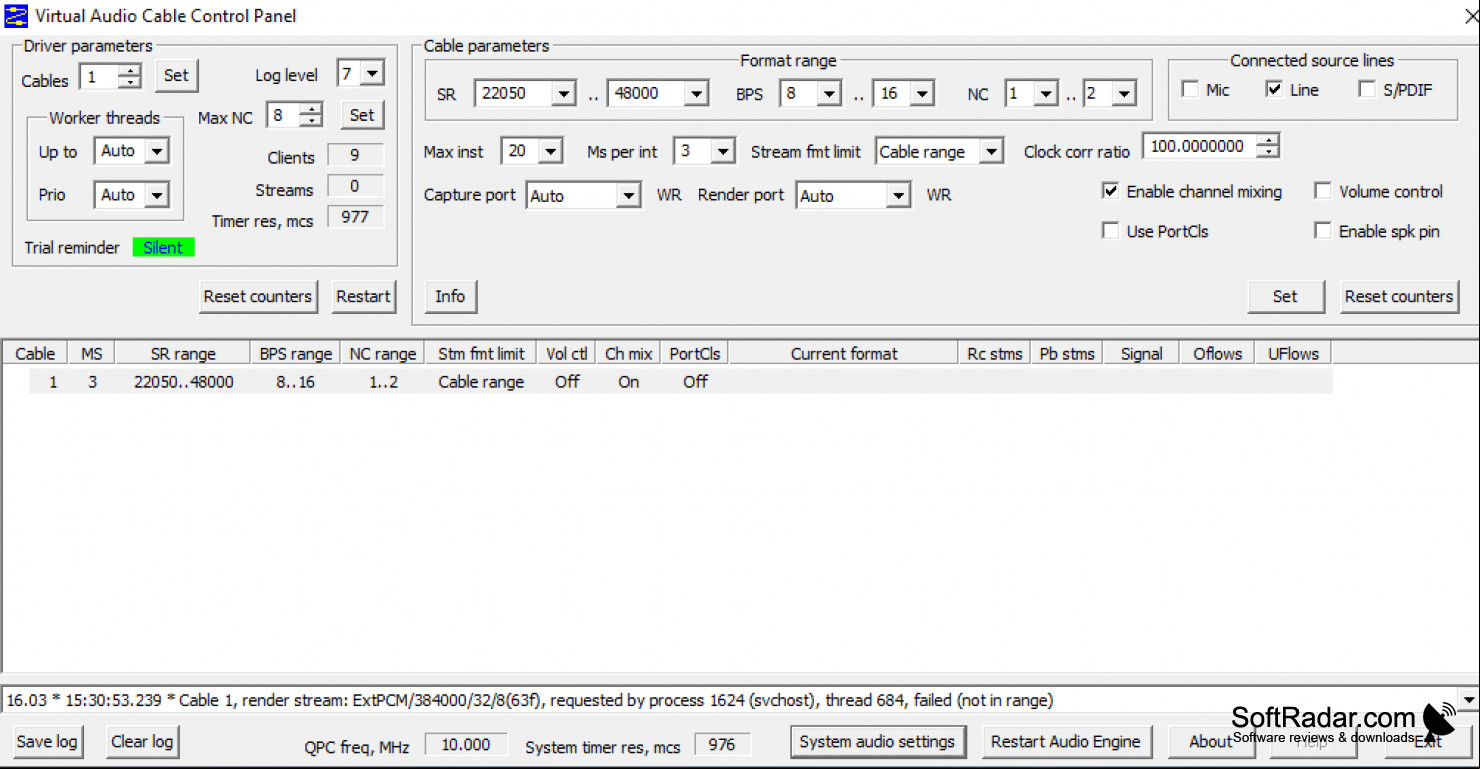Click Restart Audio Engine button

tap(1065, 741)
